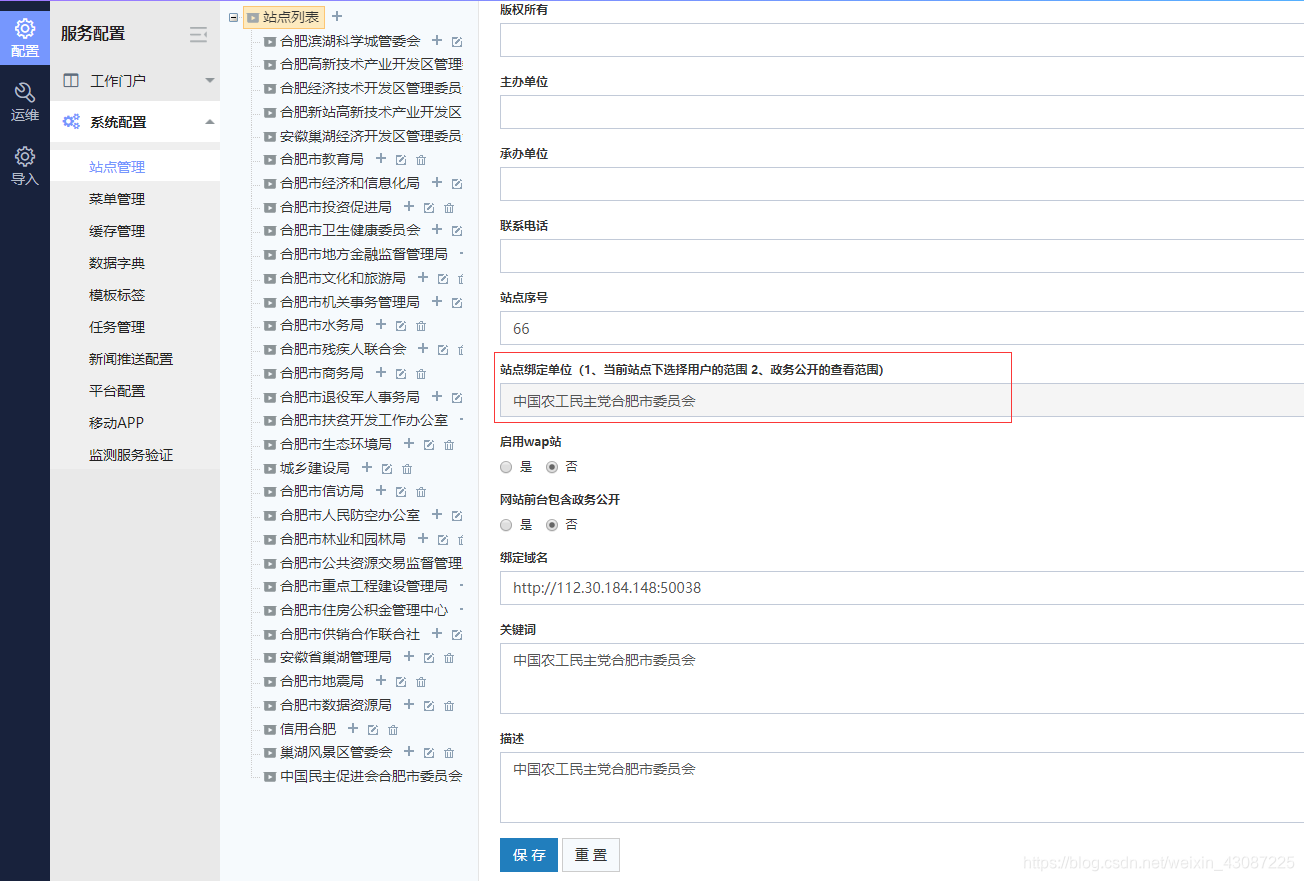Viewport: 1304px width, 881px height.
Task: Edit the 安徽省巢湖管理局 site
Action: (x=429, y=658)
